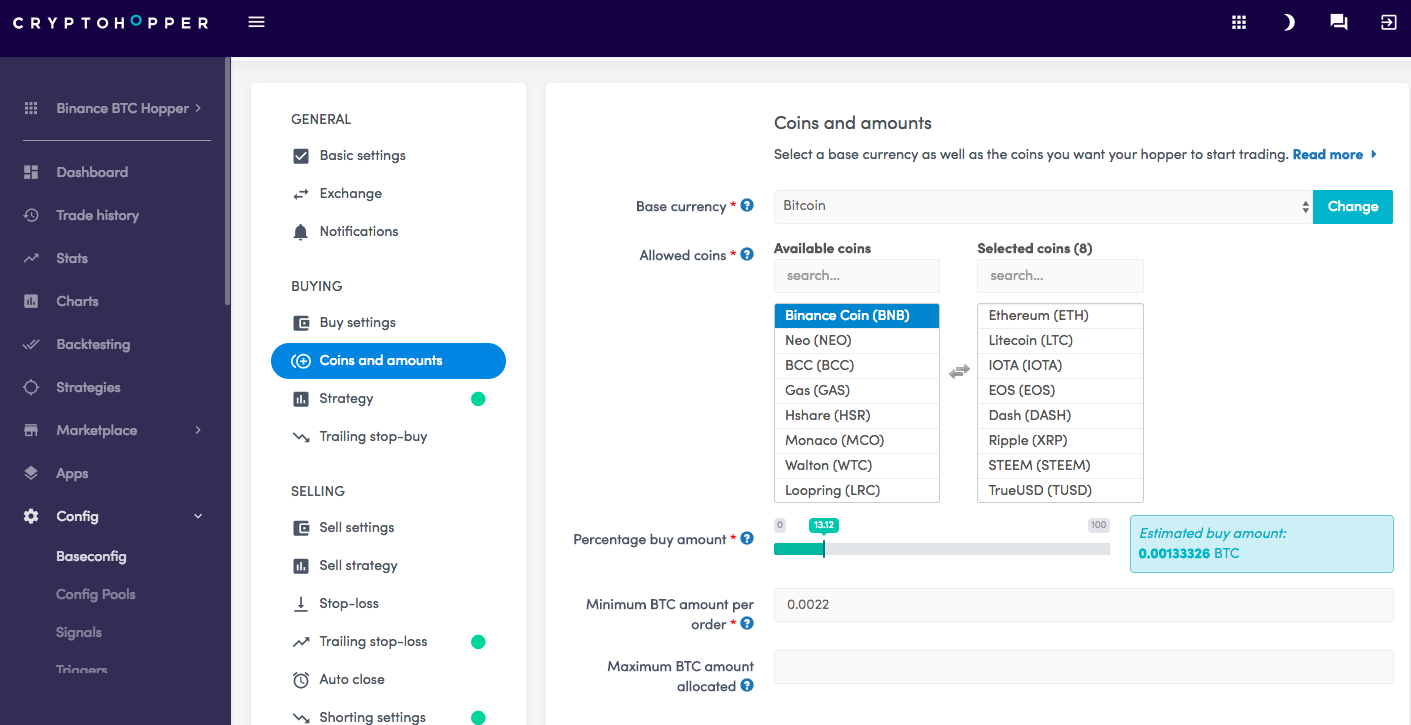
Task: Click the Cryptohopper logo
Action: point(111,22)
